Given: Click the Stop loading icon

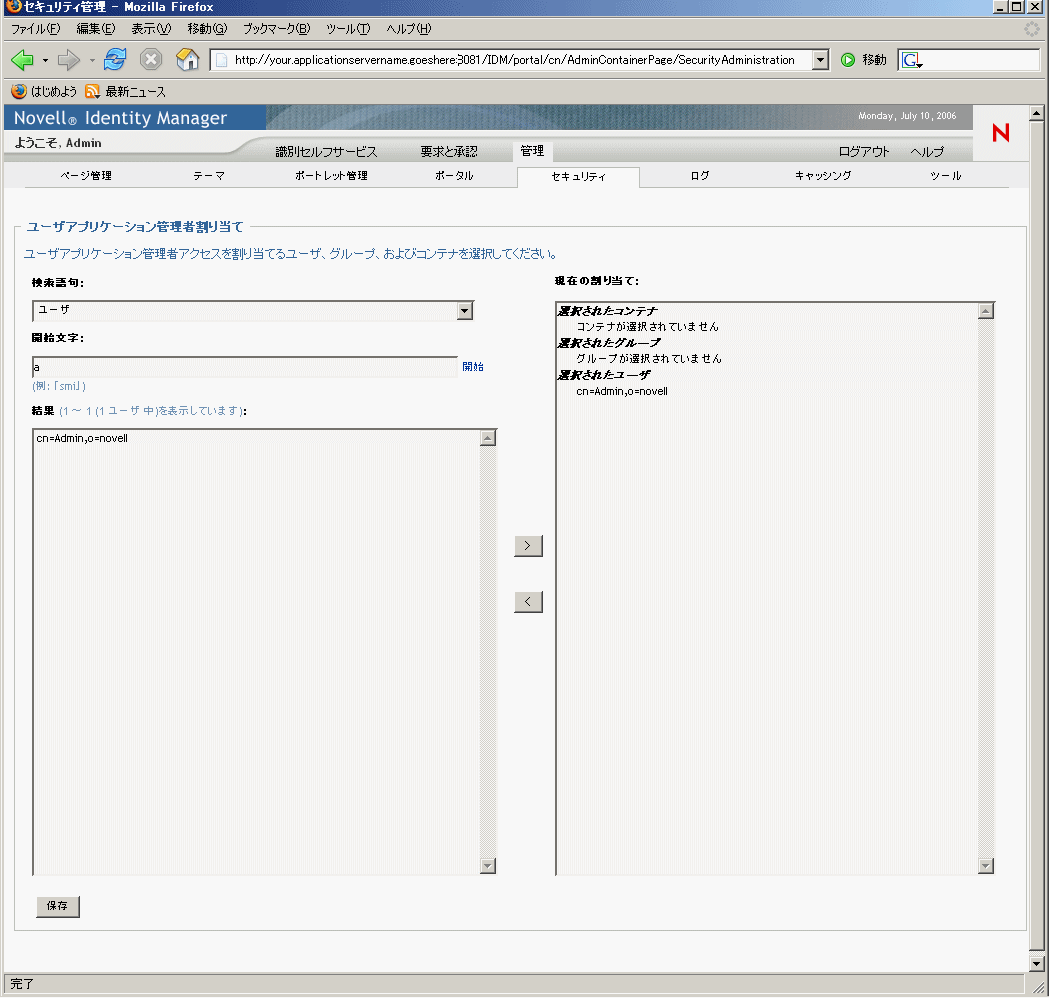Looking at the screenshot, I should click(151, 60).
